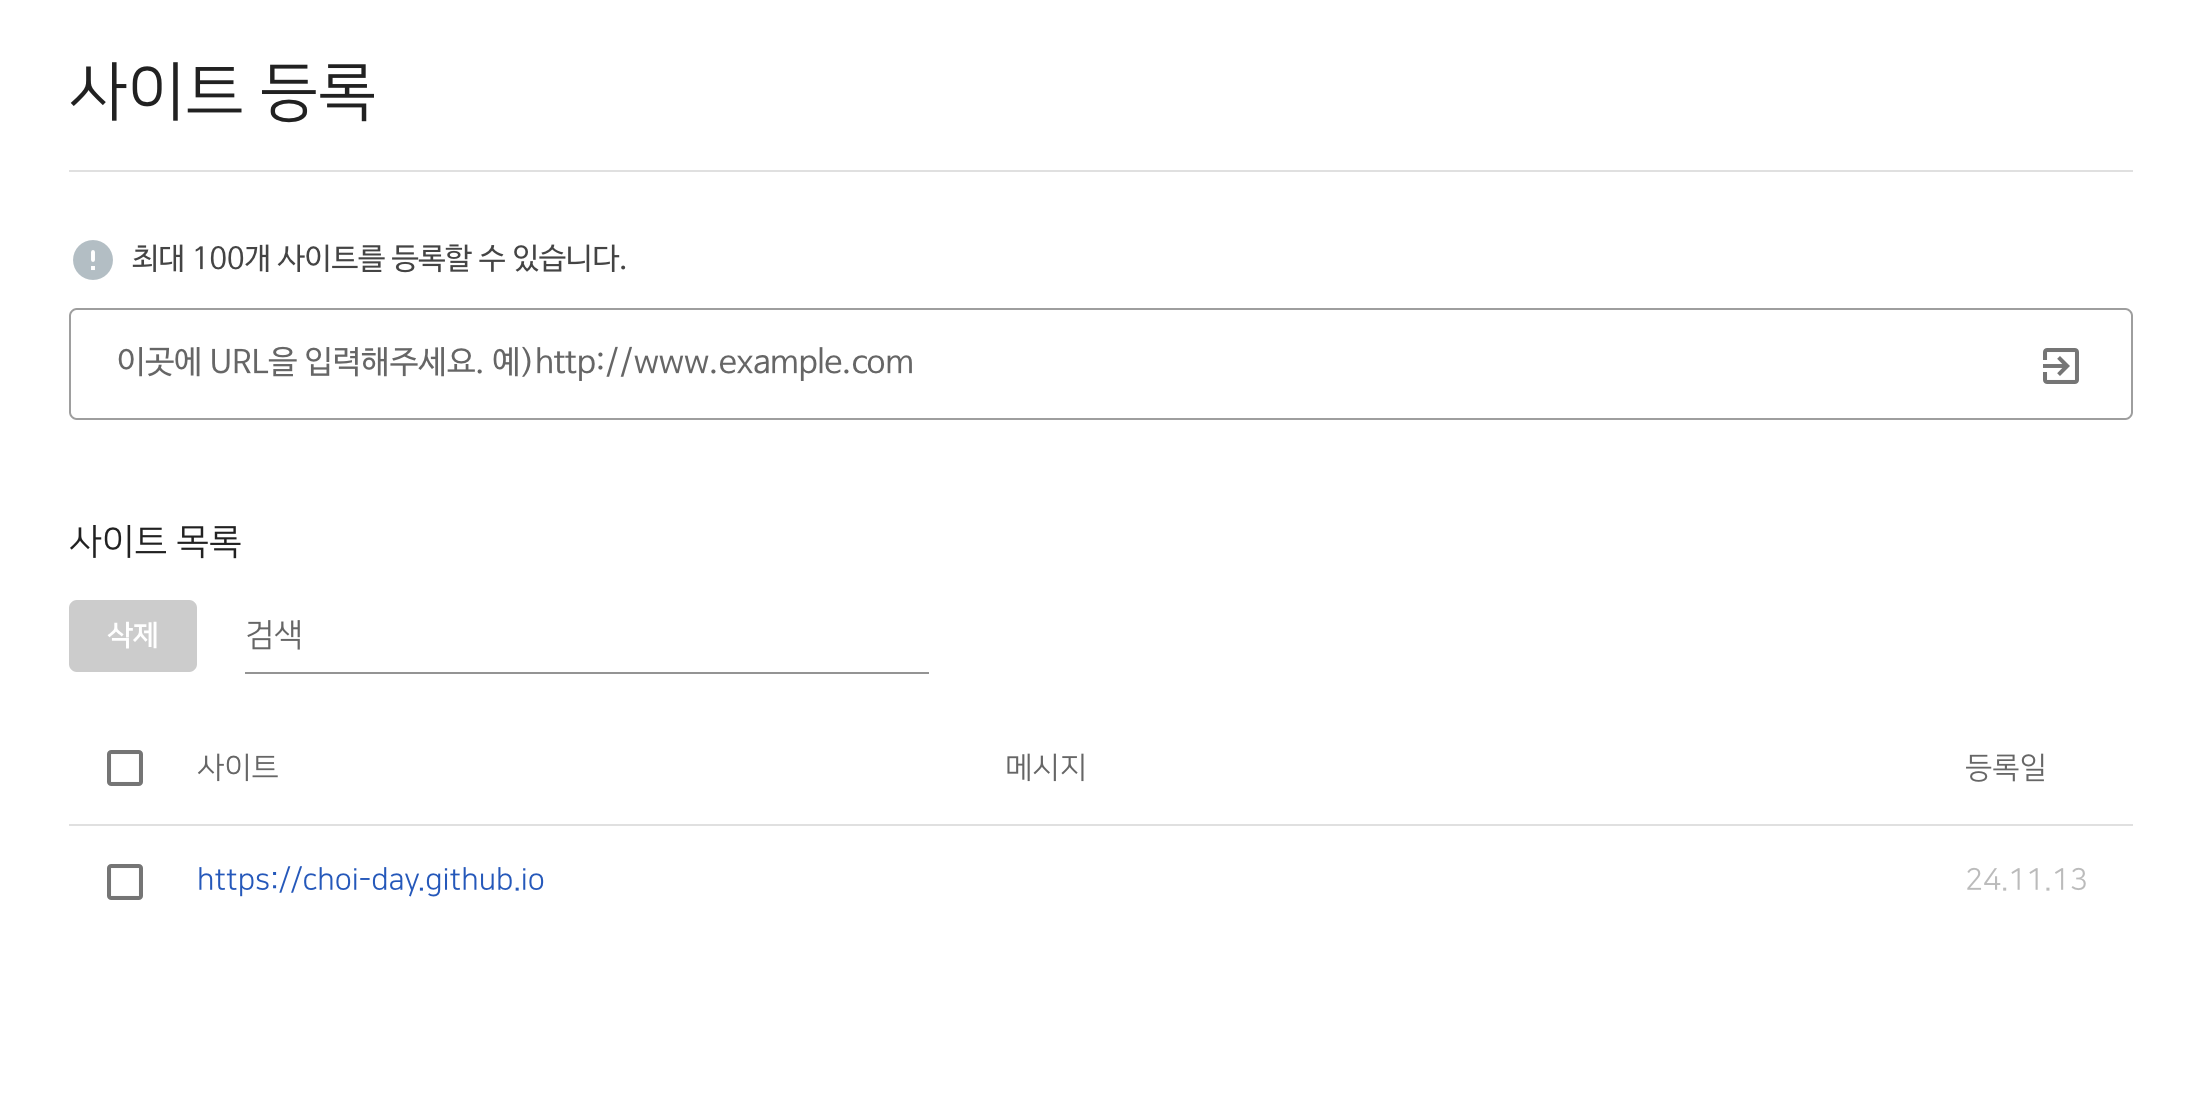Click the underline beneath the 검색 field
Screen dimensions: 2204x1098
point(586,673)
